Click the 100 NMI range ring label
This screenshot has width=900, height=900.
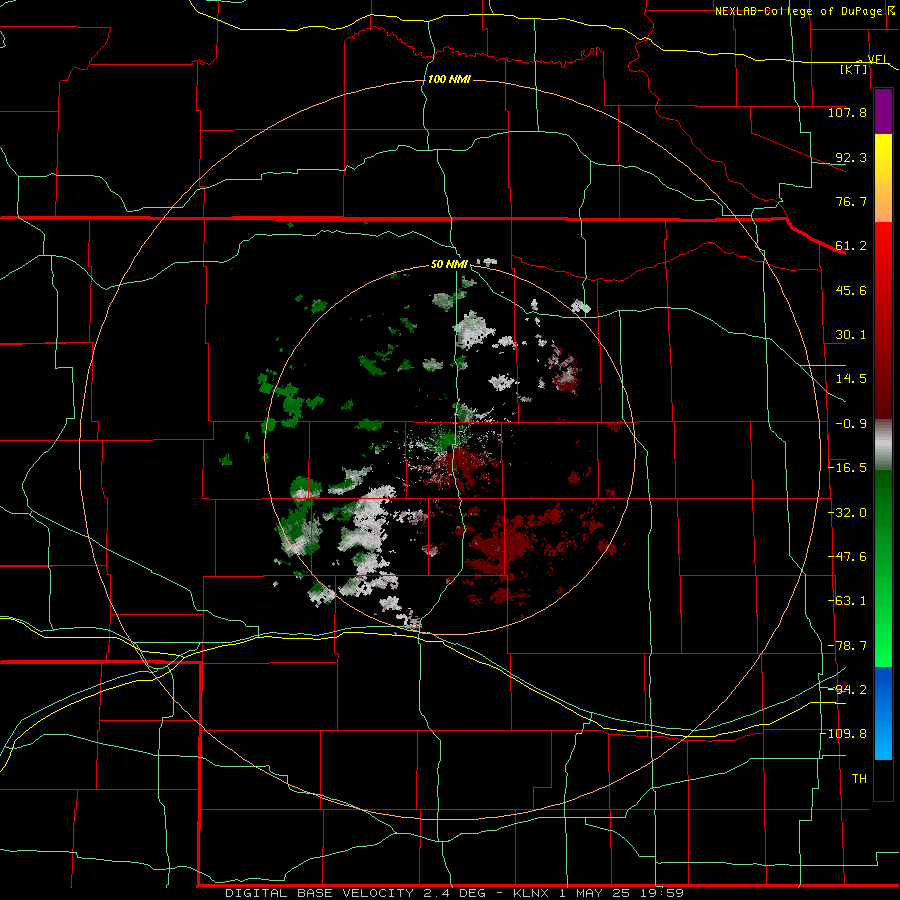pyautogui.click(x=449, y=79)
